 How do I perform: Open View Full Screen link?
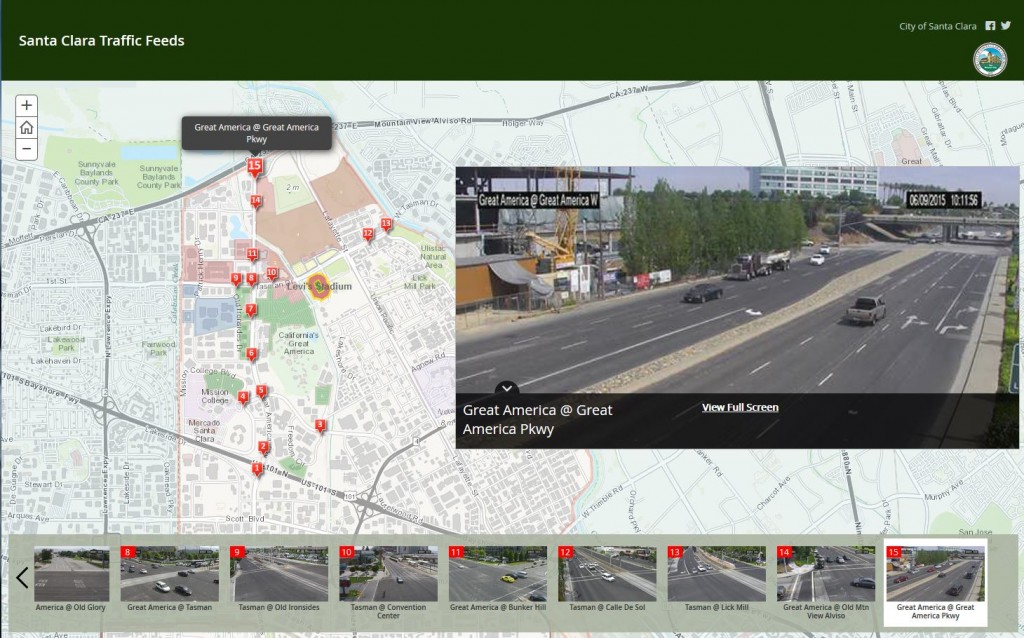tap(740, 407)
